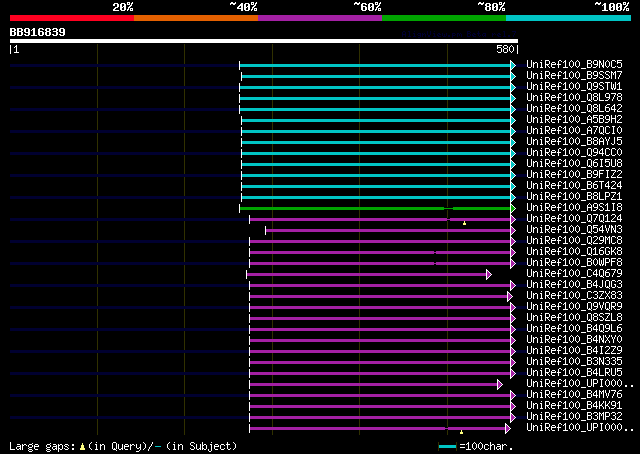Click the purple arrowhead ending C4Q679 alignment
Viewport: 640px width, 454px height.
(x=489, y=275)
